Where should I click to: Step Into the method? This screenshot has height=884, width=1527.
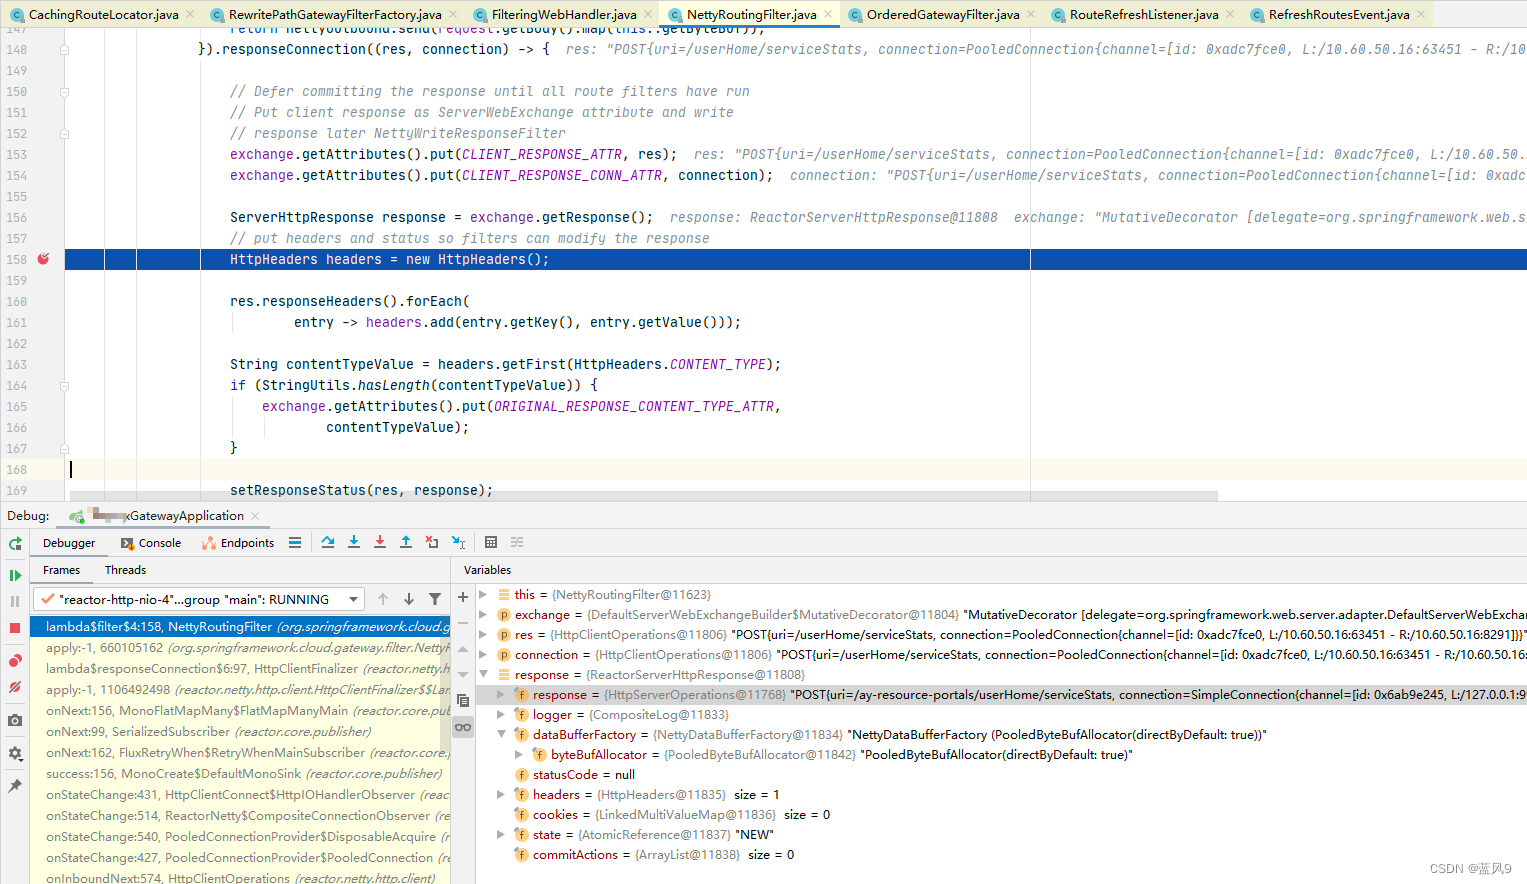pyautogui.click(x=354, y=542)
